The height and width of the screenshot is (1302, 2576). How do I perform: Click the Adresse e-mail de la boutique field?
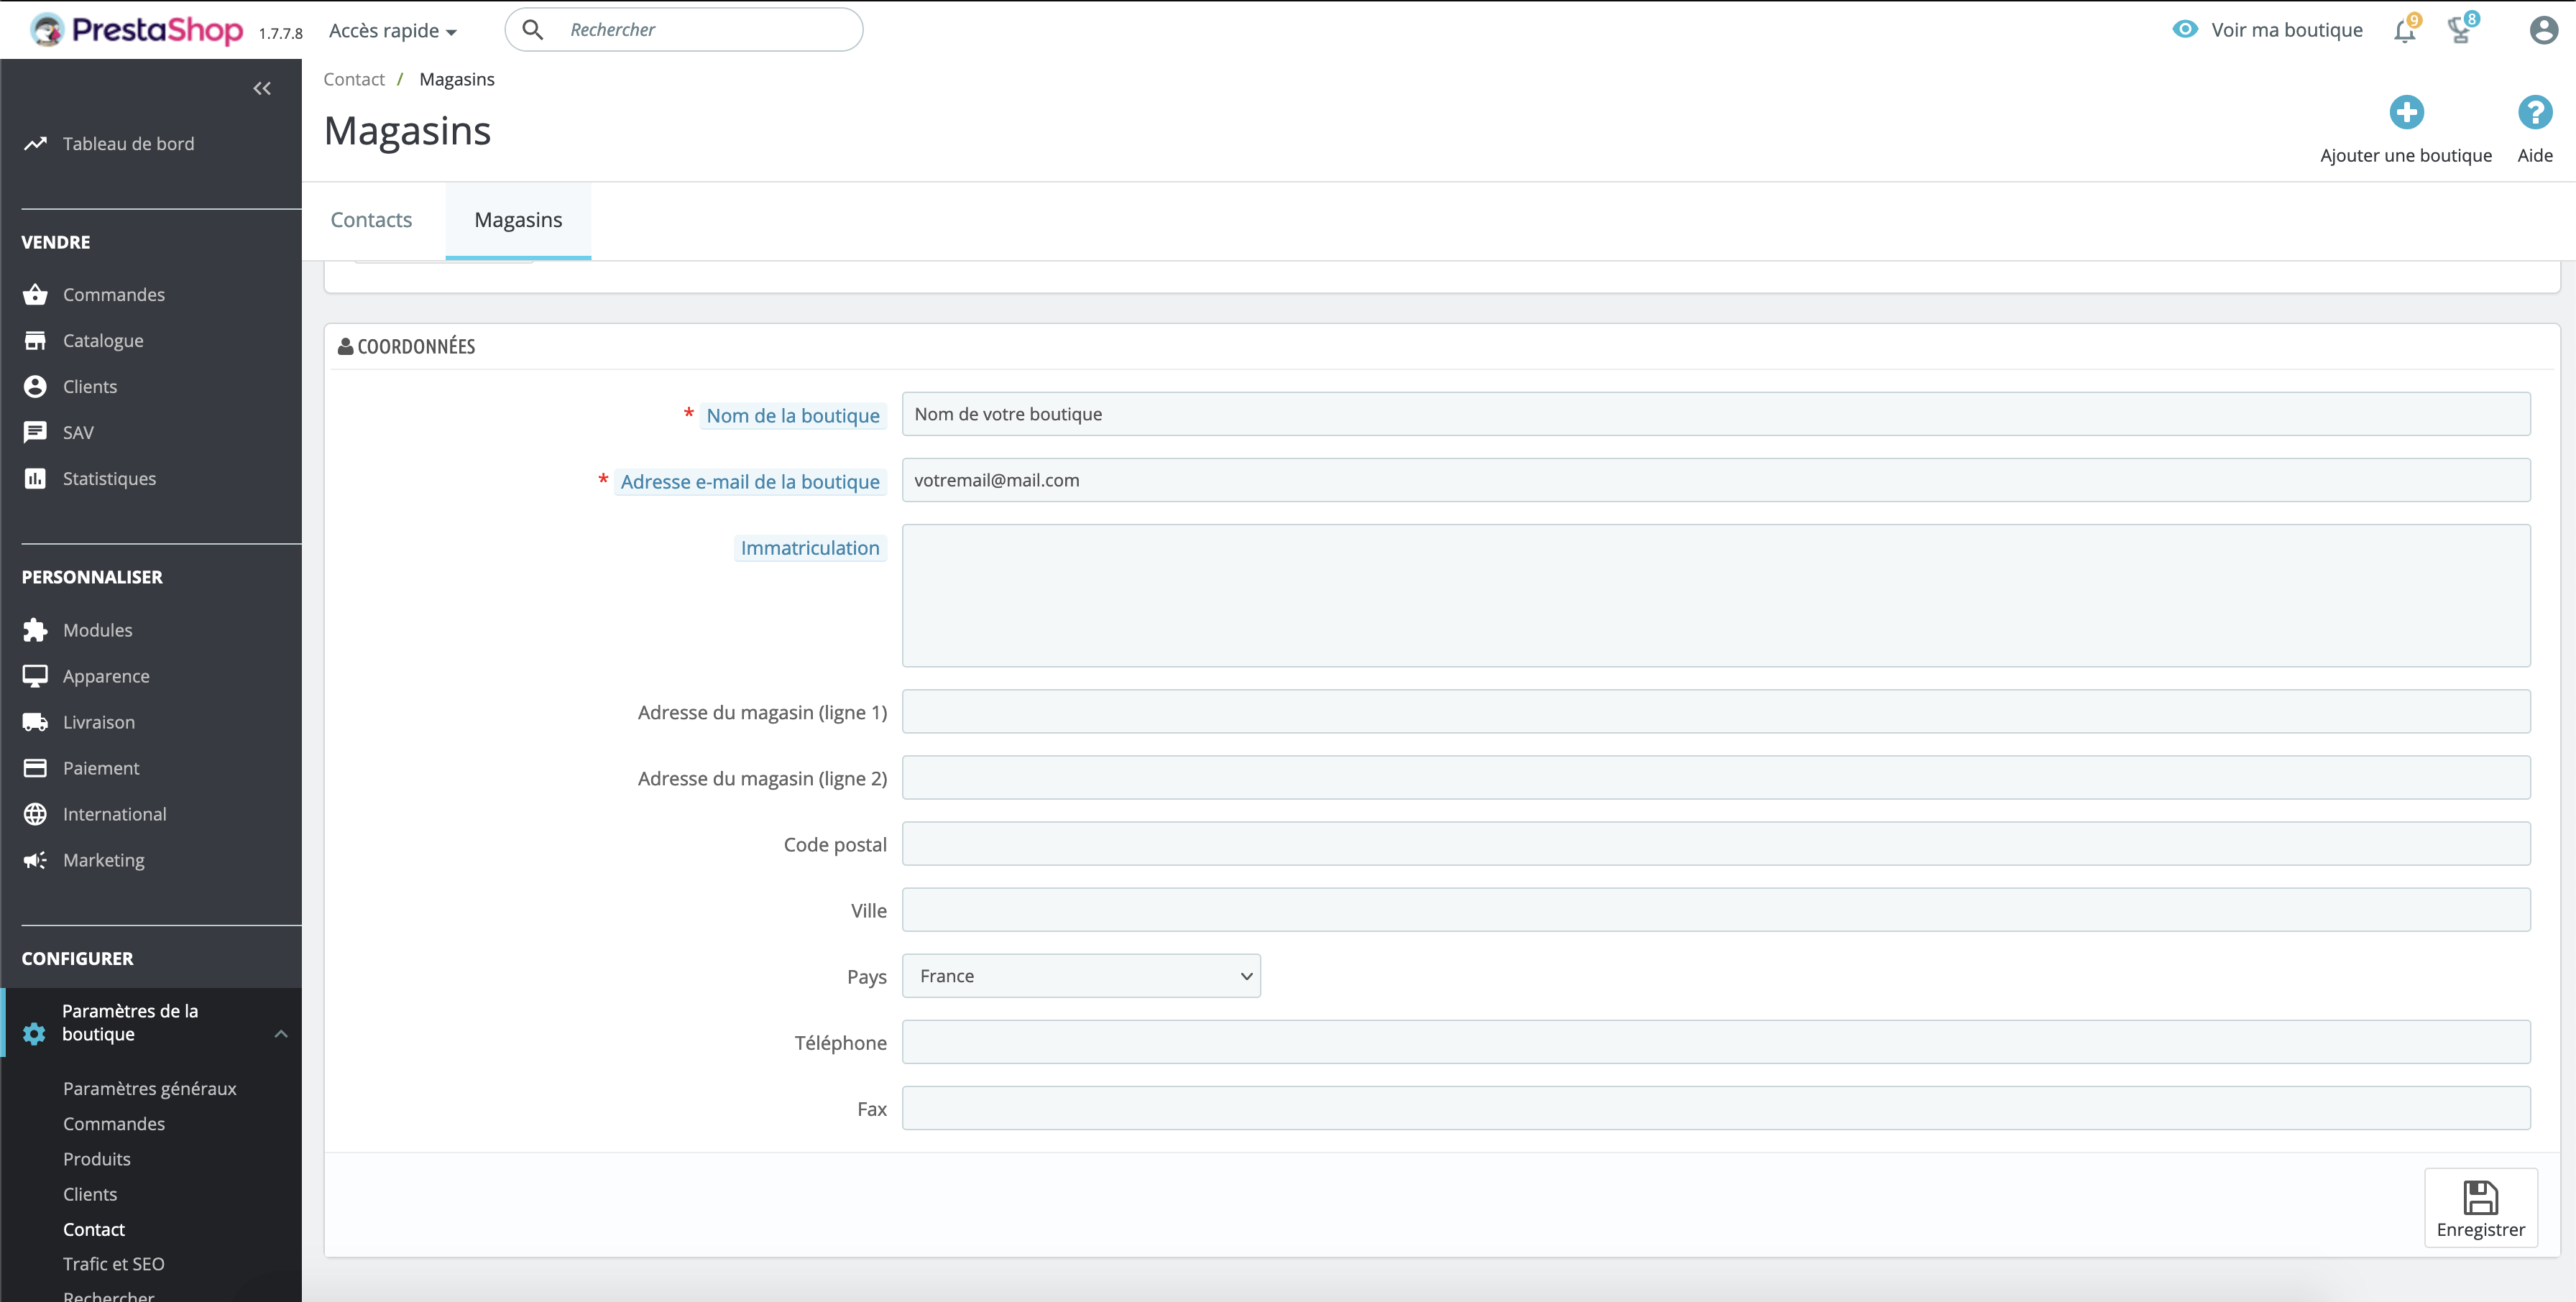[1716, 480]
